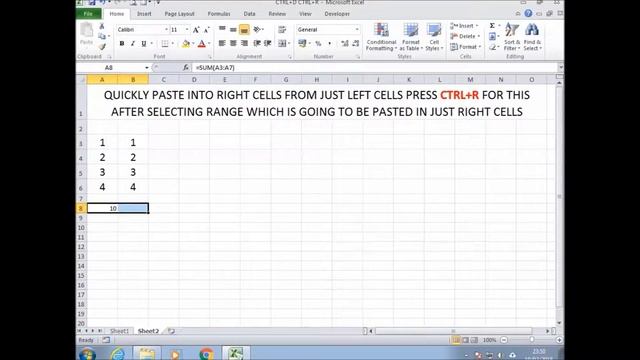The image size is (640, 360).
Task: Select cell A8 containing 10
Action: click(x=102, y=209)
